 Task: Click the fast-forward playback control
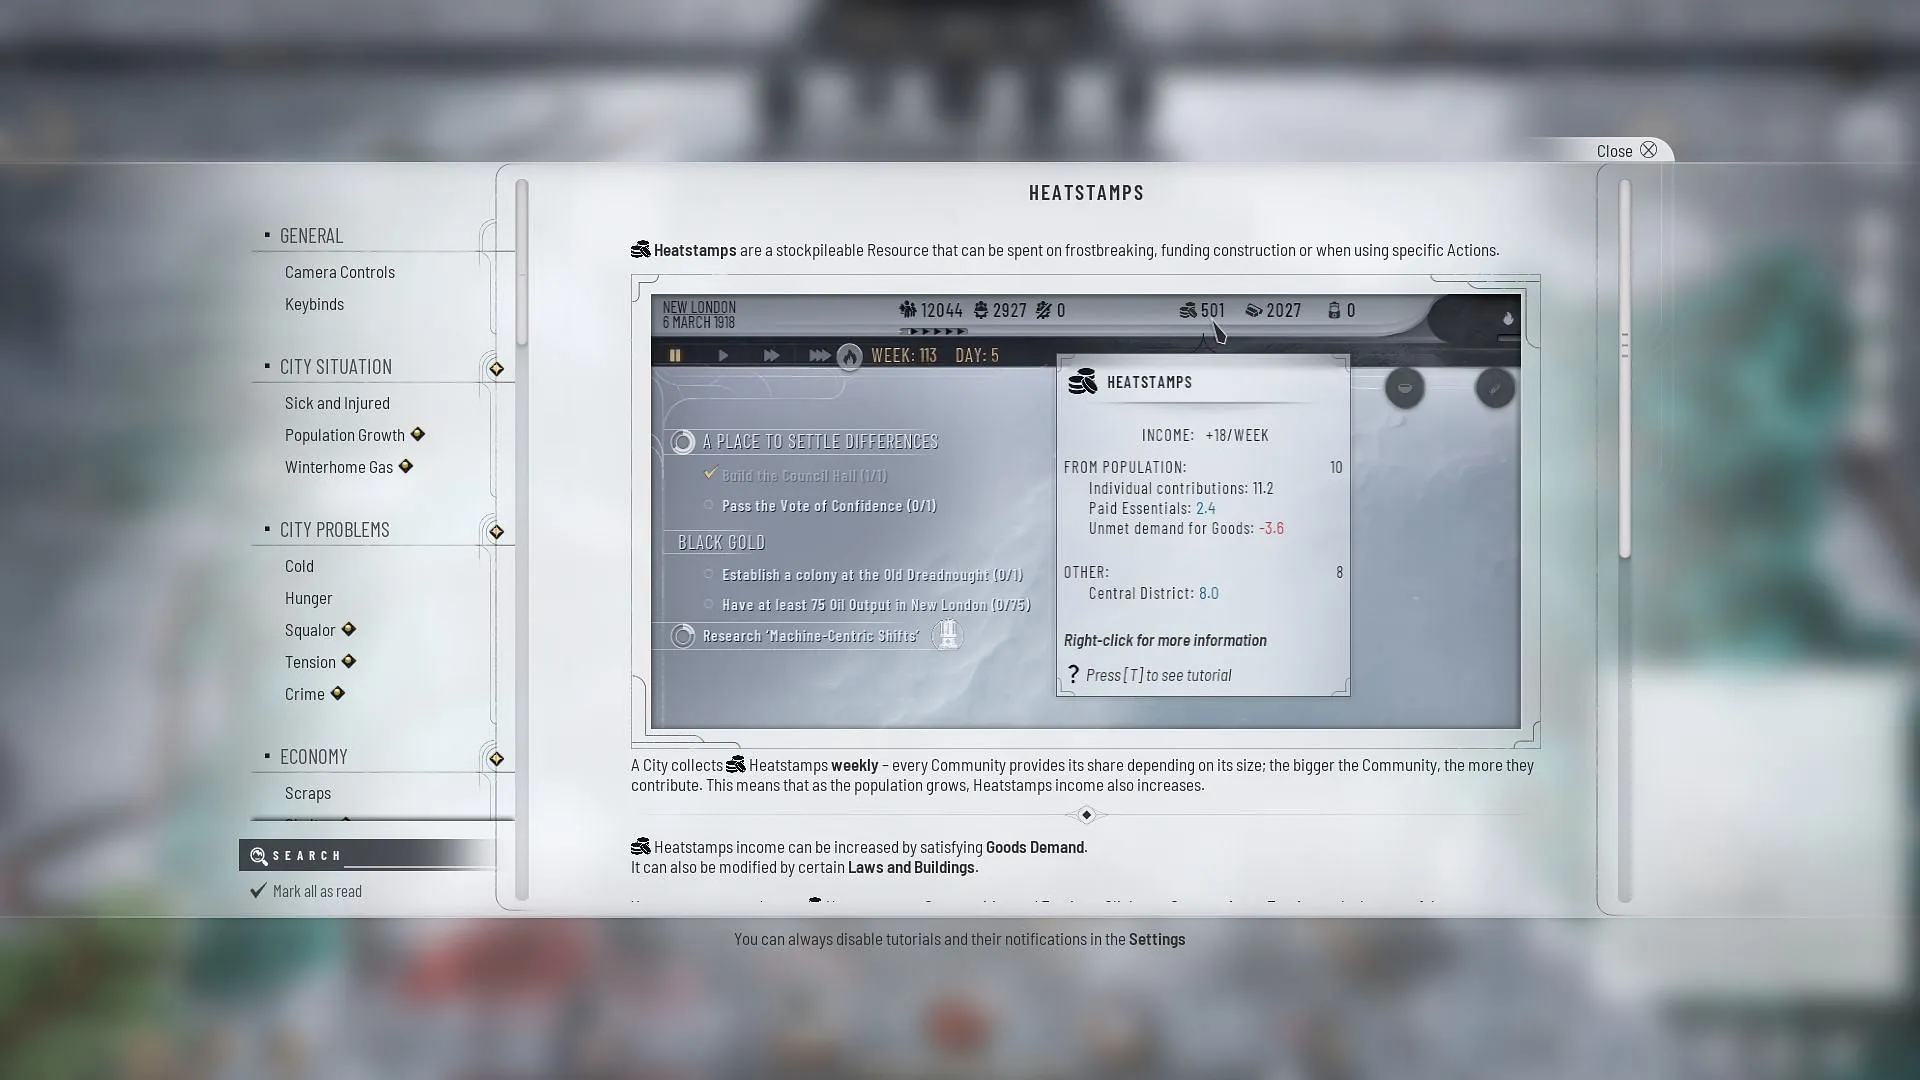point(769,355)
